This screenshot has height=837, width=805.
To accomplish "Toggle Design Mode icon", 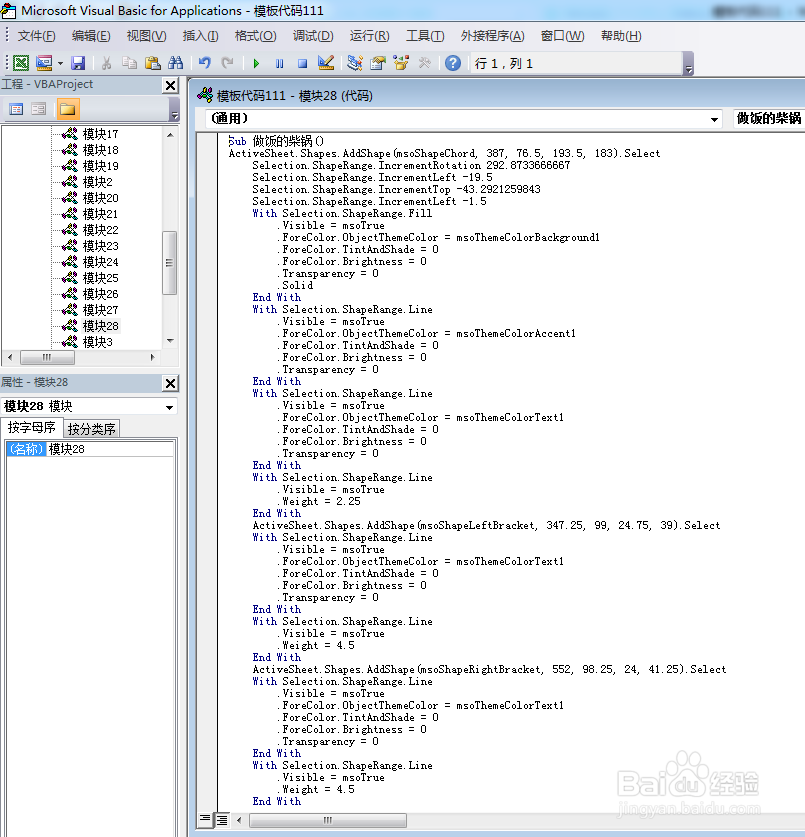I will (326, 63).
